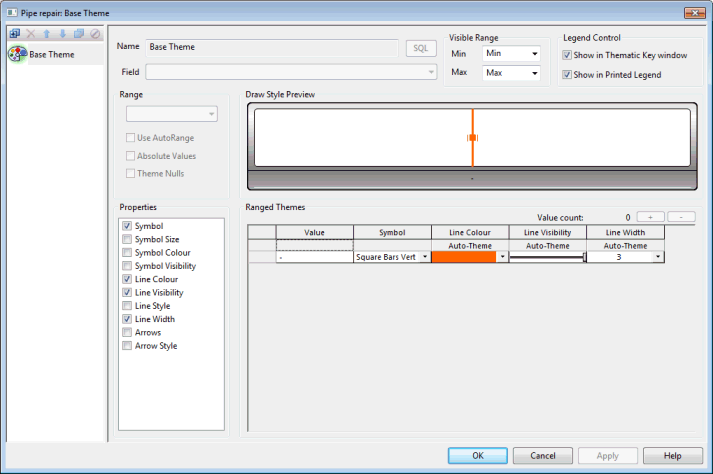Viewport: 713px width, 474px height.
Task: Enable Use AutoRange checkbox
Action: point(131,137)
